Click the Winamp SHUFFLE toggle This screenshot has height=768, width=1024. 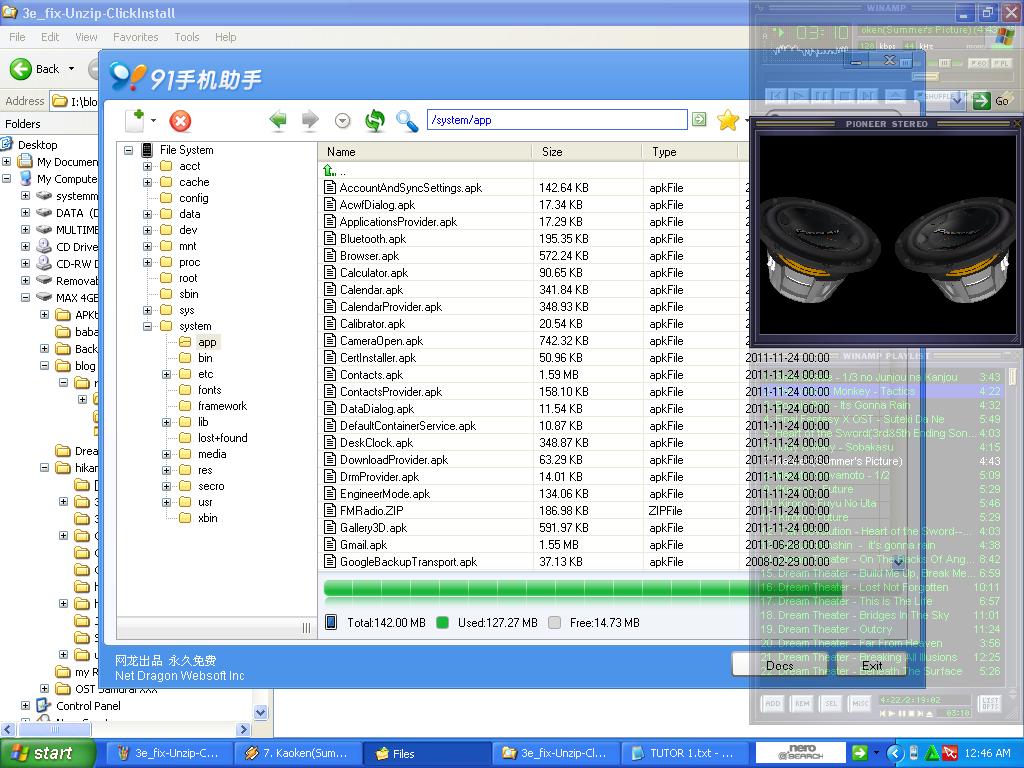(938, 97)
